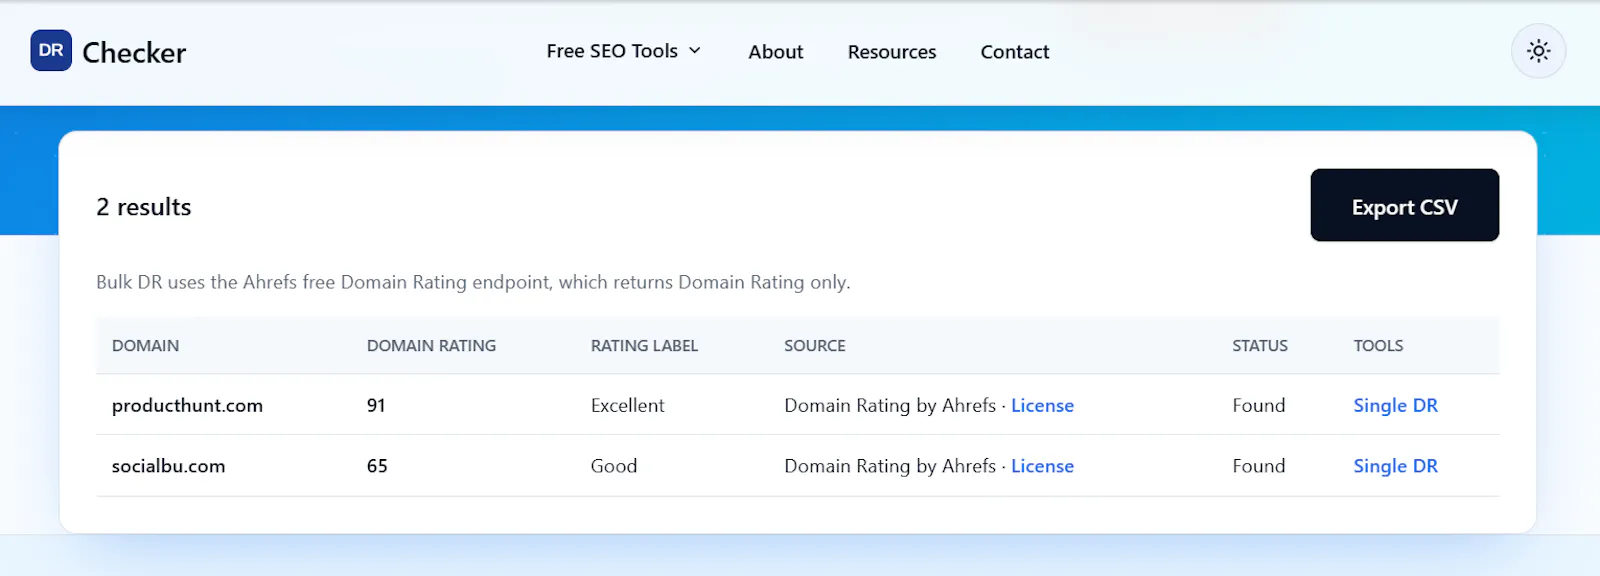Open Single DR for producthunt.com
1600x576 pixels.
click(x=1395, y=405)
